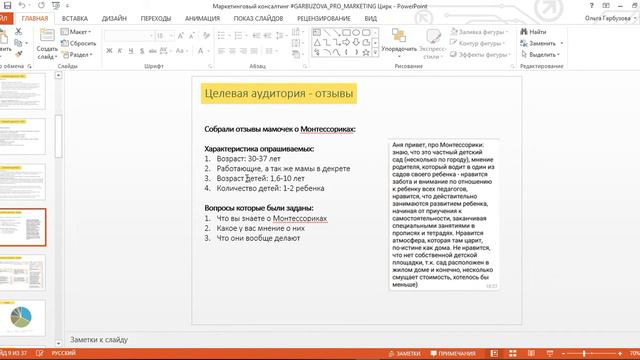This screenshot has width=640, height=360.
Task: Redo the last action
Action: click(x=41, y=6)
